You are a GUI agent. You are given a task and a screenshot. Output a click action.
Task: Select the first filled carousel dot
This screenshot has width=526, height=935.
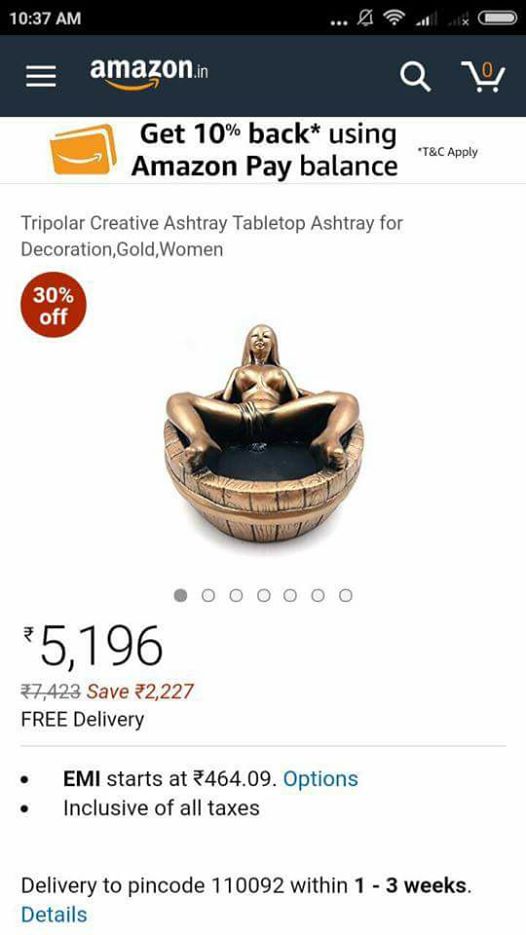[x=180, y=595]
